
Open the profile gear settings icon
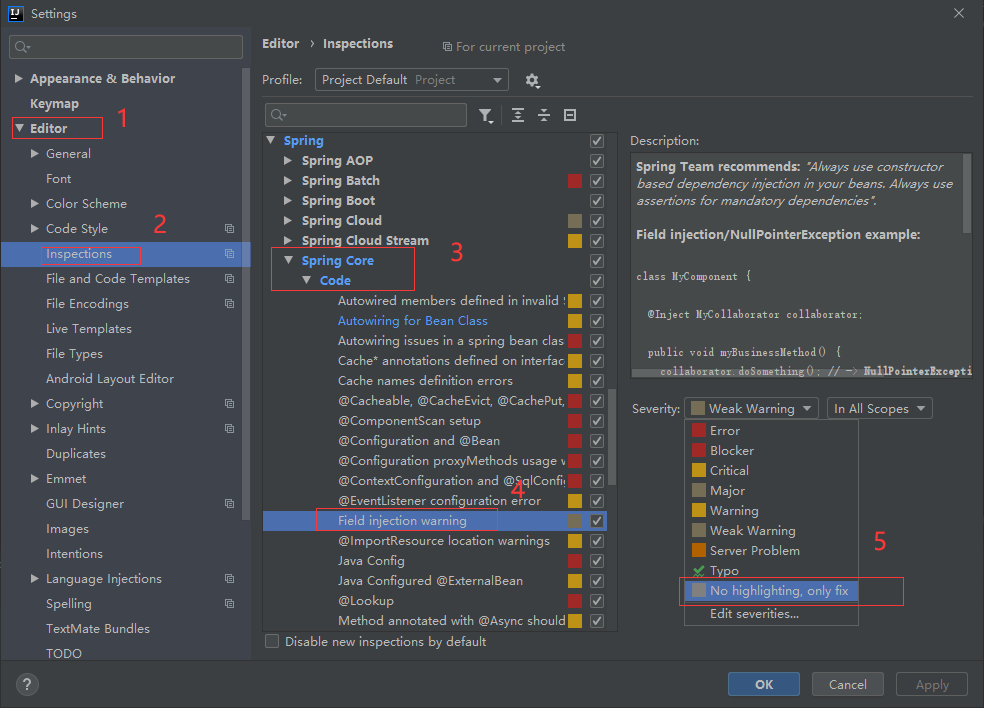click(532, 80)
